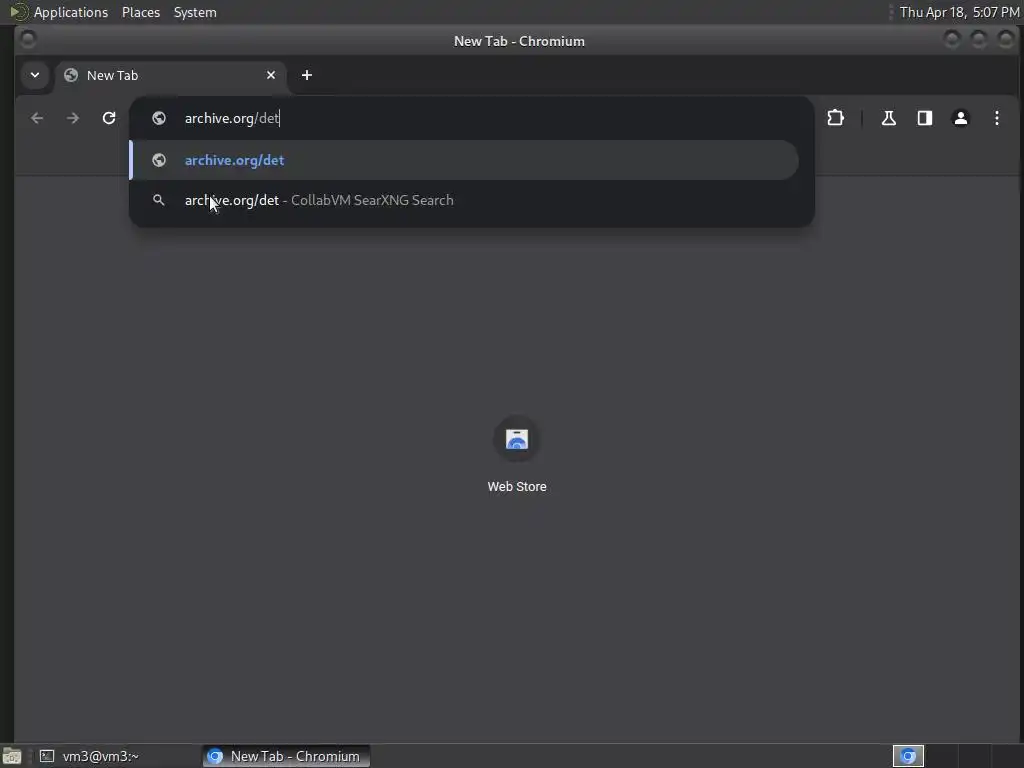Open the Extensions puzzle icon

(835, 118)
